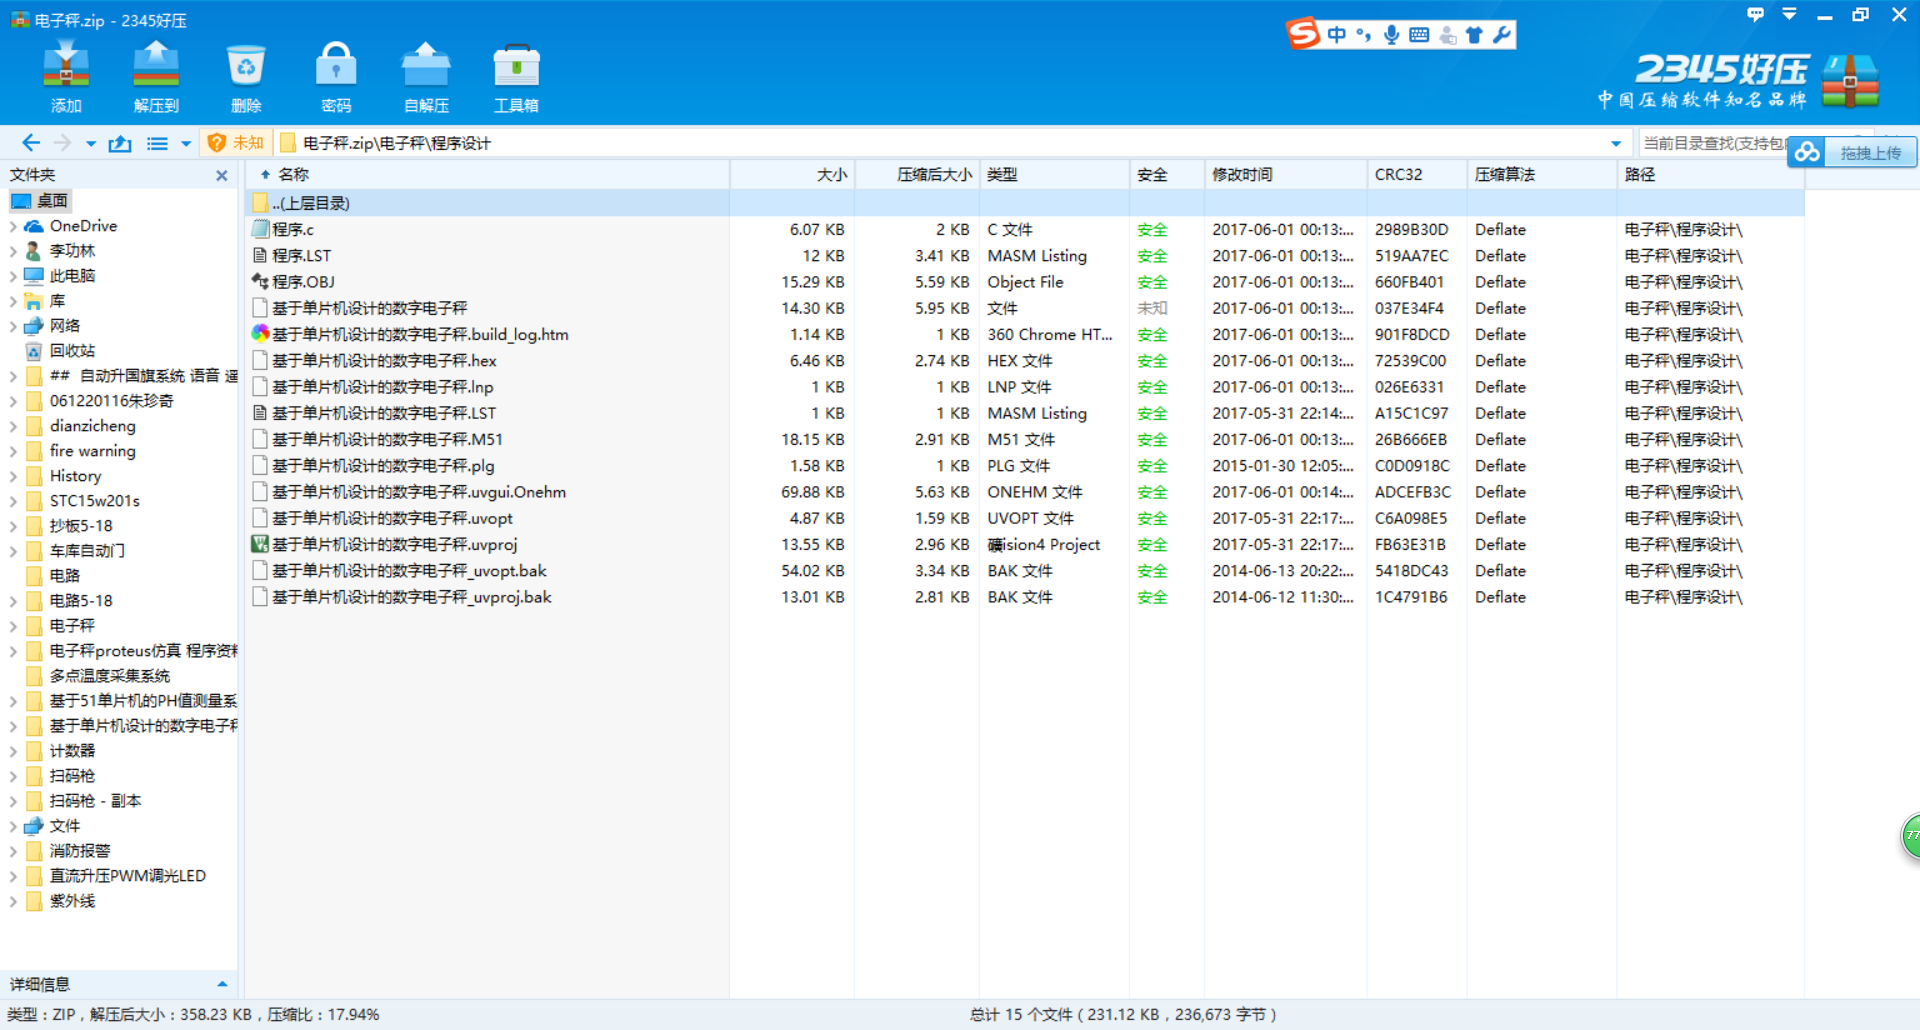Select the 程序.OBJ file
The width and height of the screenshot is (1920, 1030).
pyautogui.click(x=304, y=282)
